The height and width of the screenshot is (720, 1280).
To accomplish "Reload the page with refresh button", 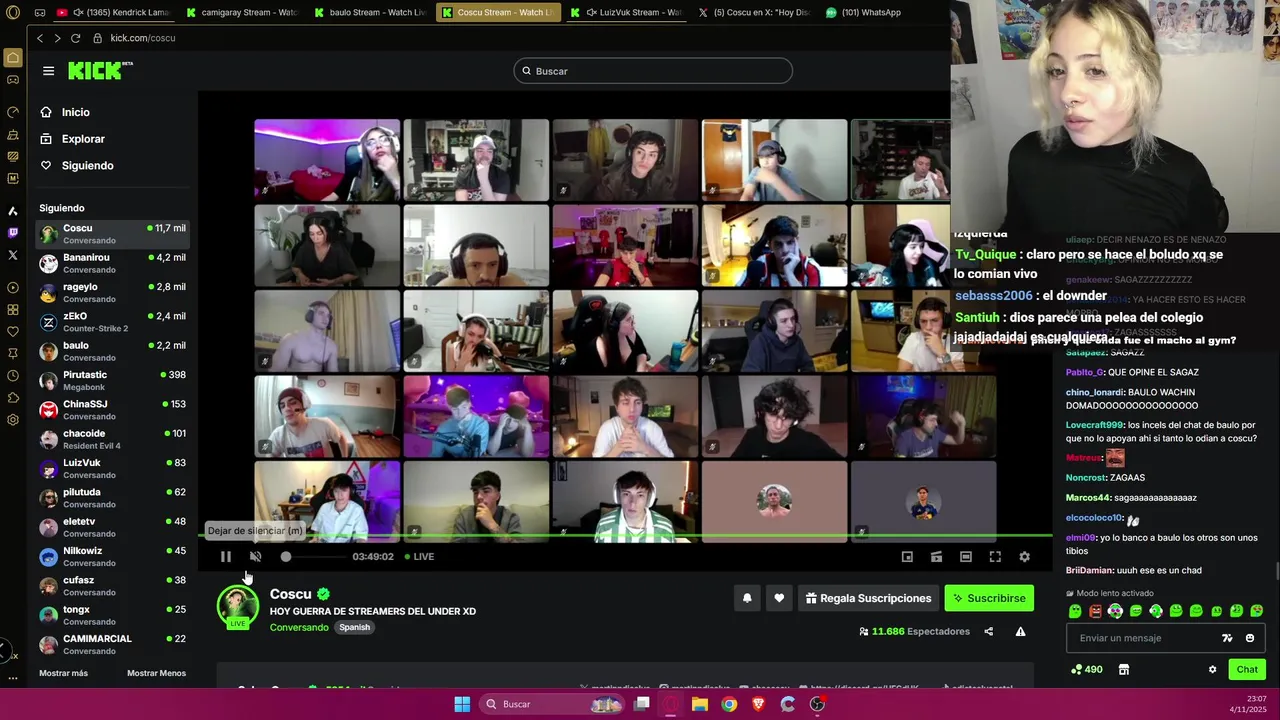I will (75, 38).
